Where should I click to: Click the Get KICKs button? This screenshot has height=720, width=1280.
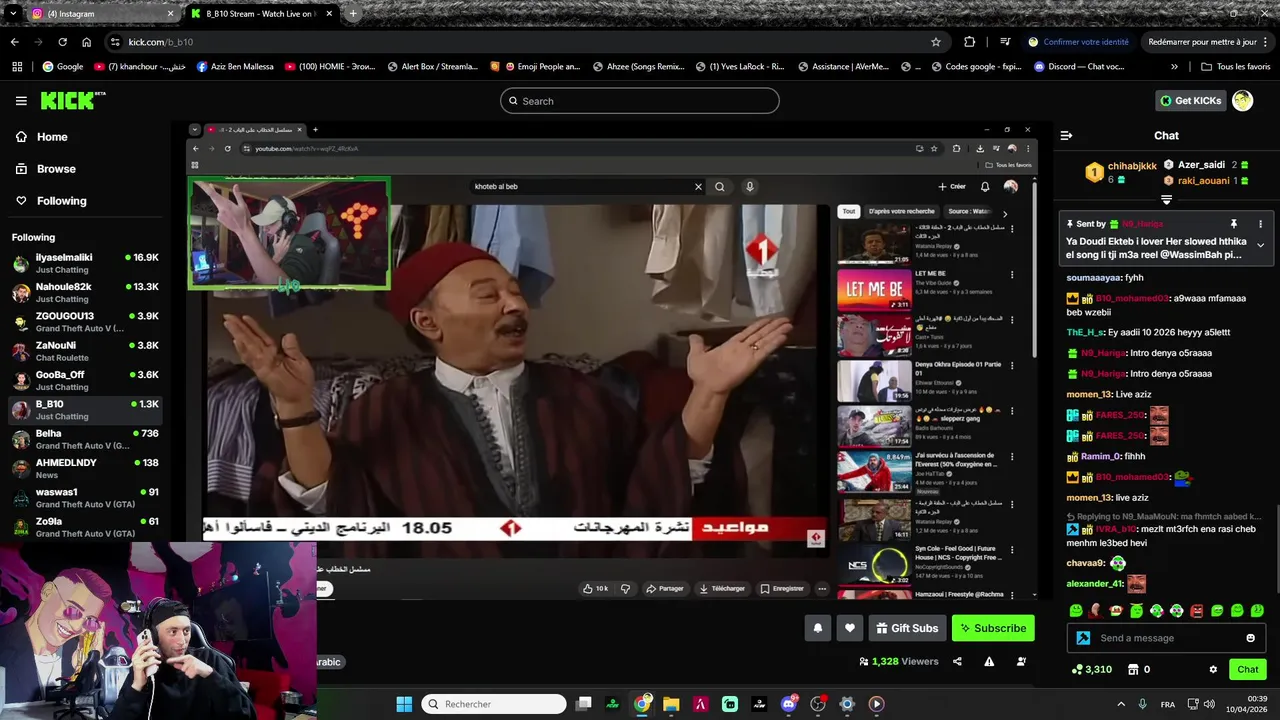click(1191, 100)
